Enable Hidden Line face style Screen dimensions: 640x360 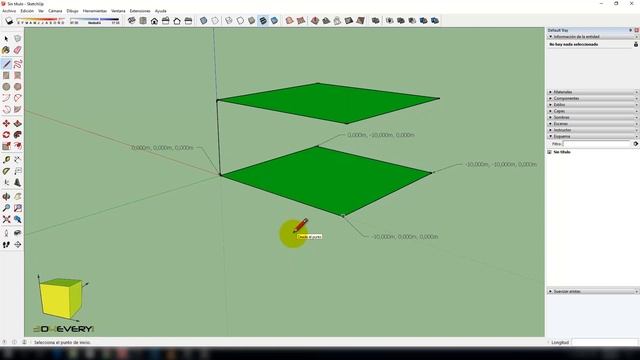tap(240, 21)
